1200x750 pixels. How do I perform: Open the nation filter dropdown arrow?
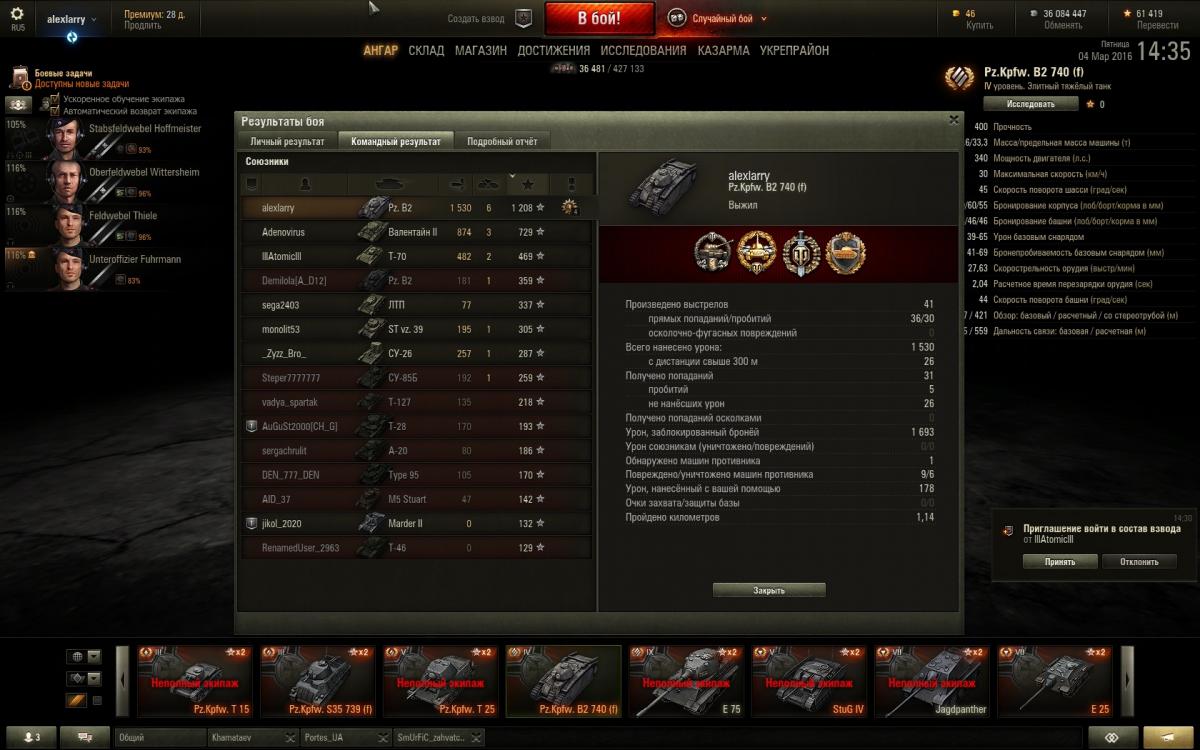(94, 656)
